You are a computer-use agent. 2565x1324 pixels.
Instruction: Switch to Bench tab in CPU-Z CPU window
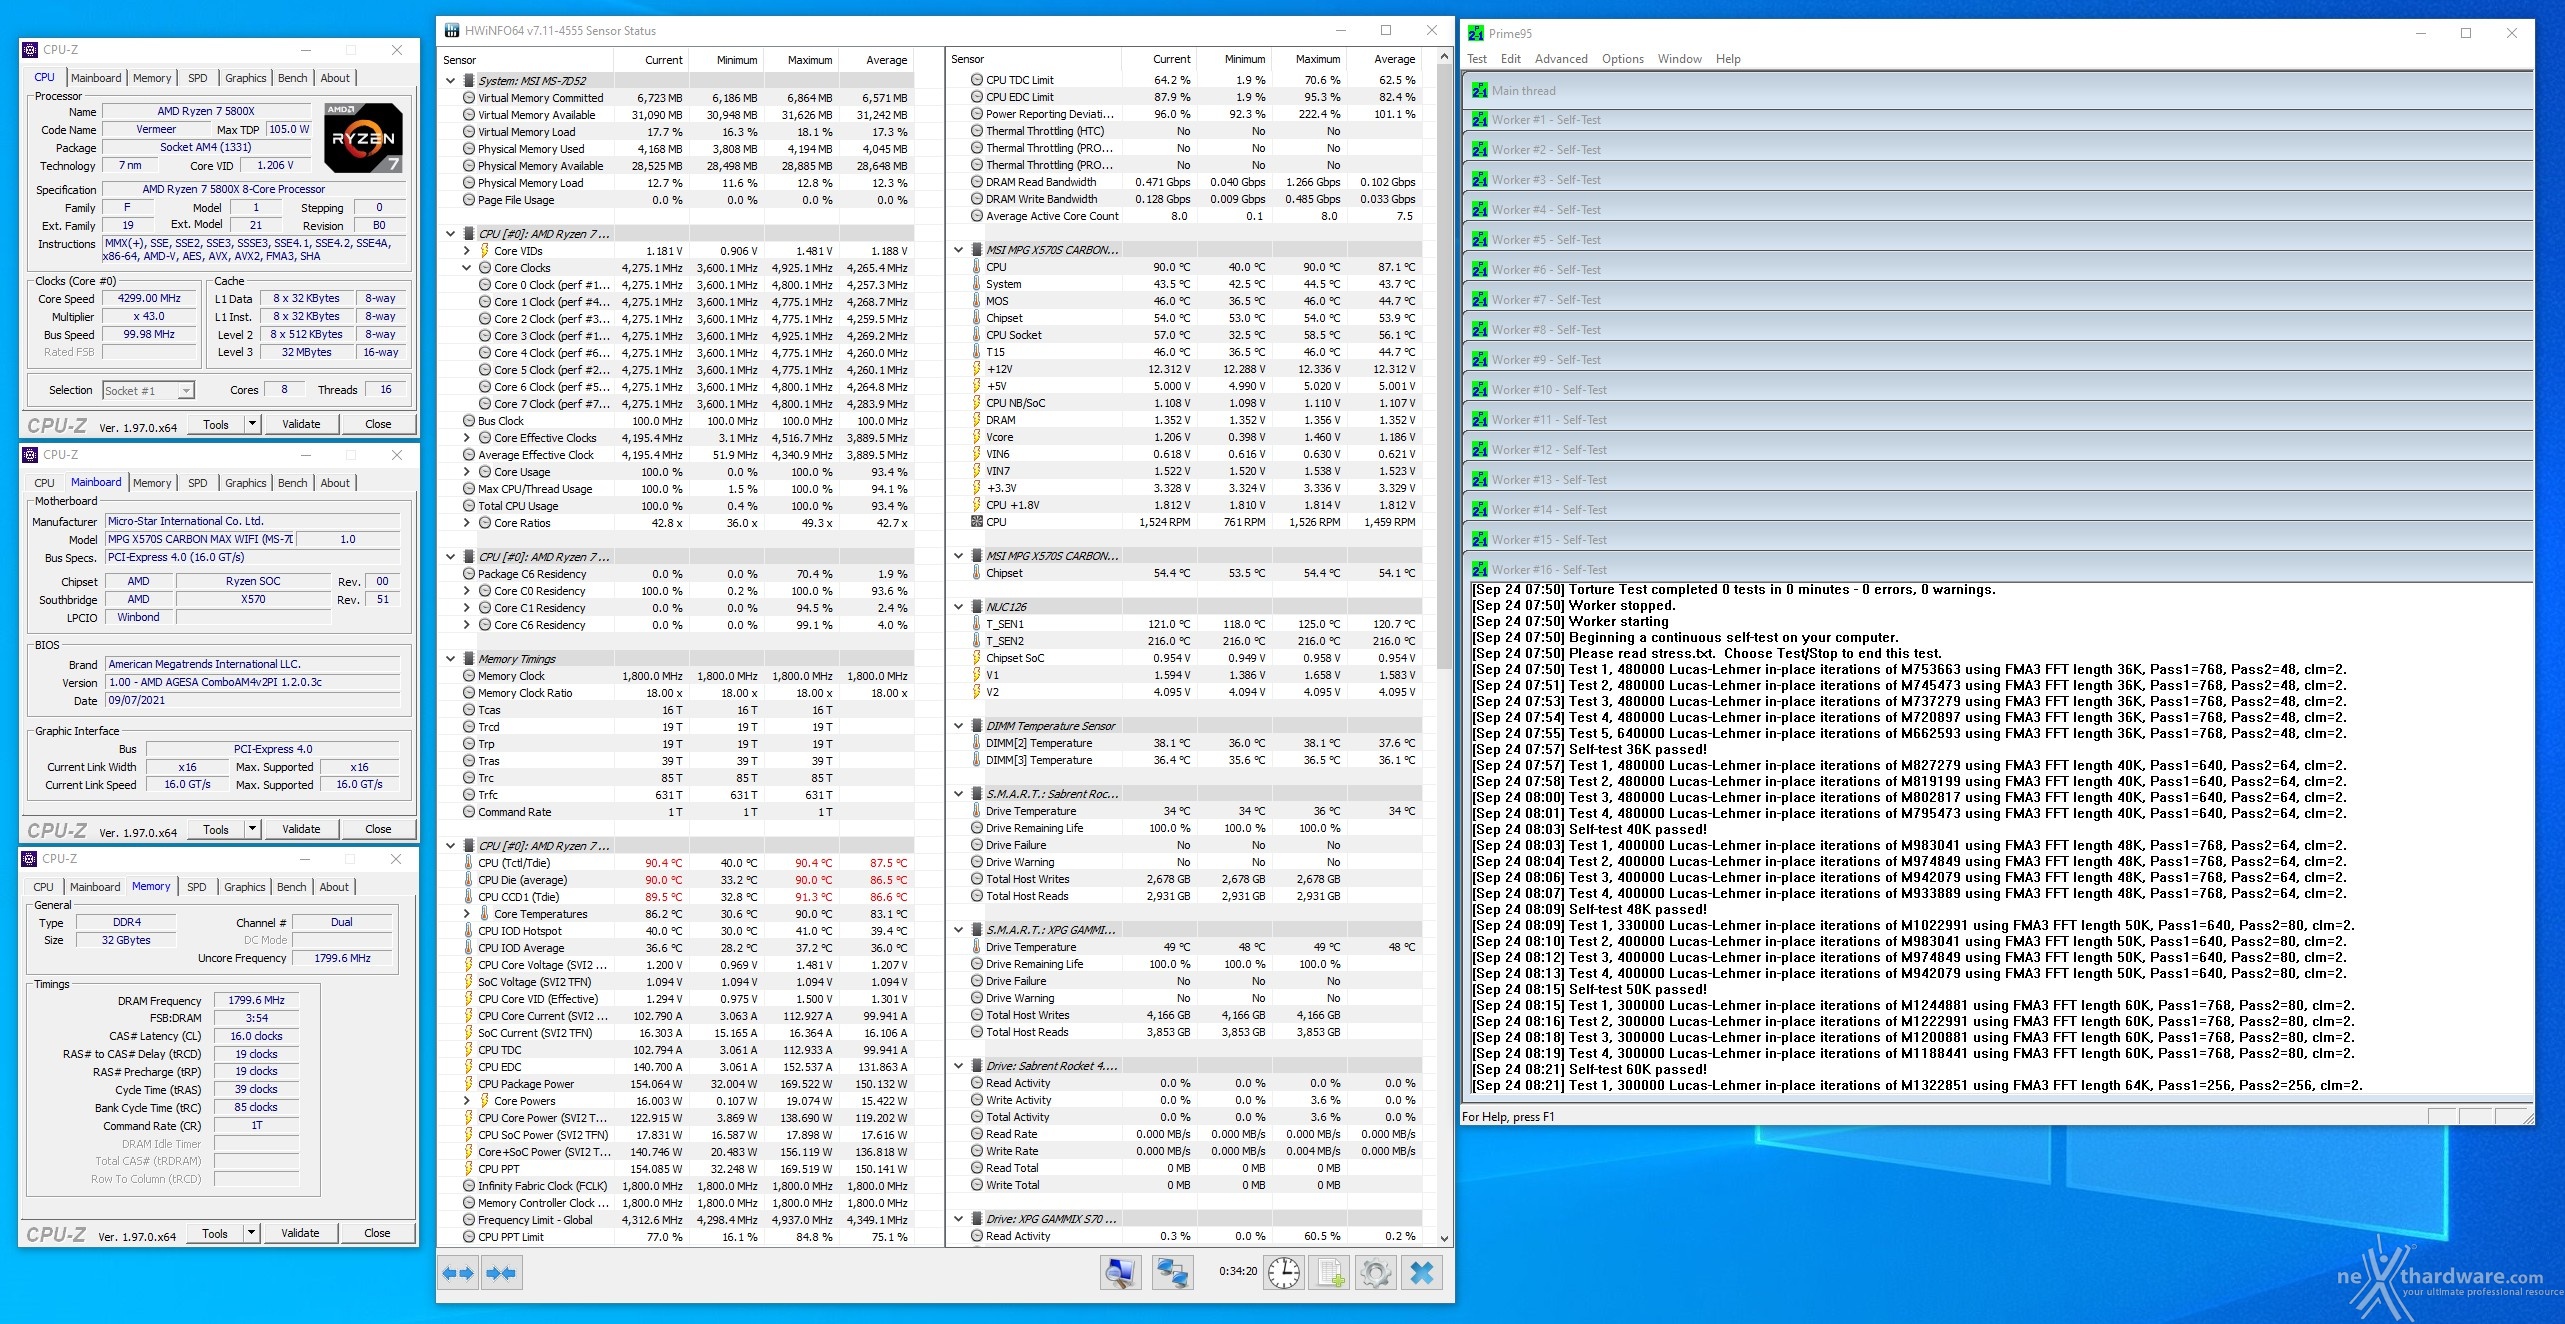click(x=293, y=78)
